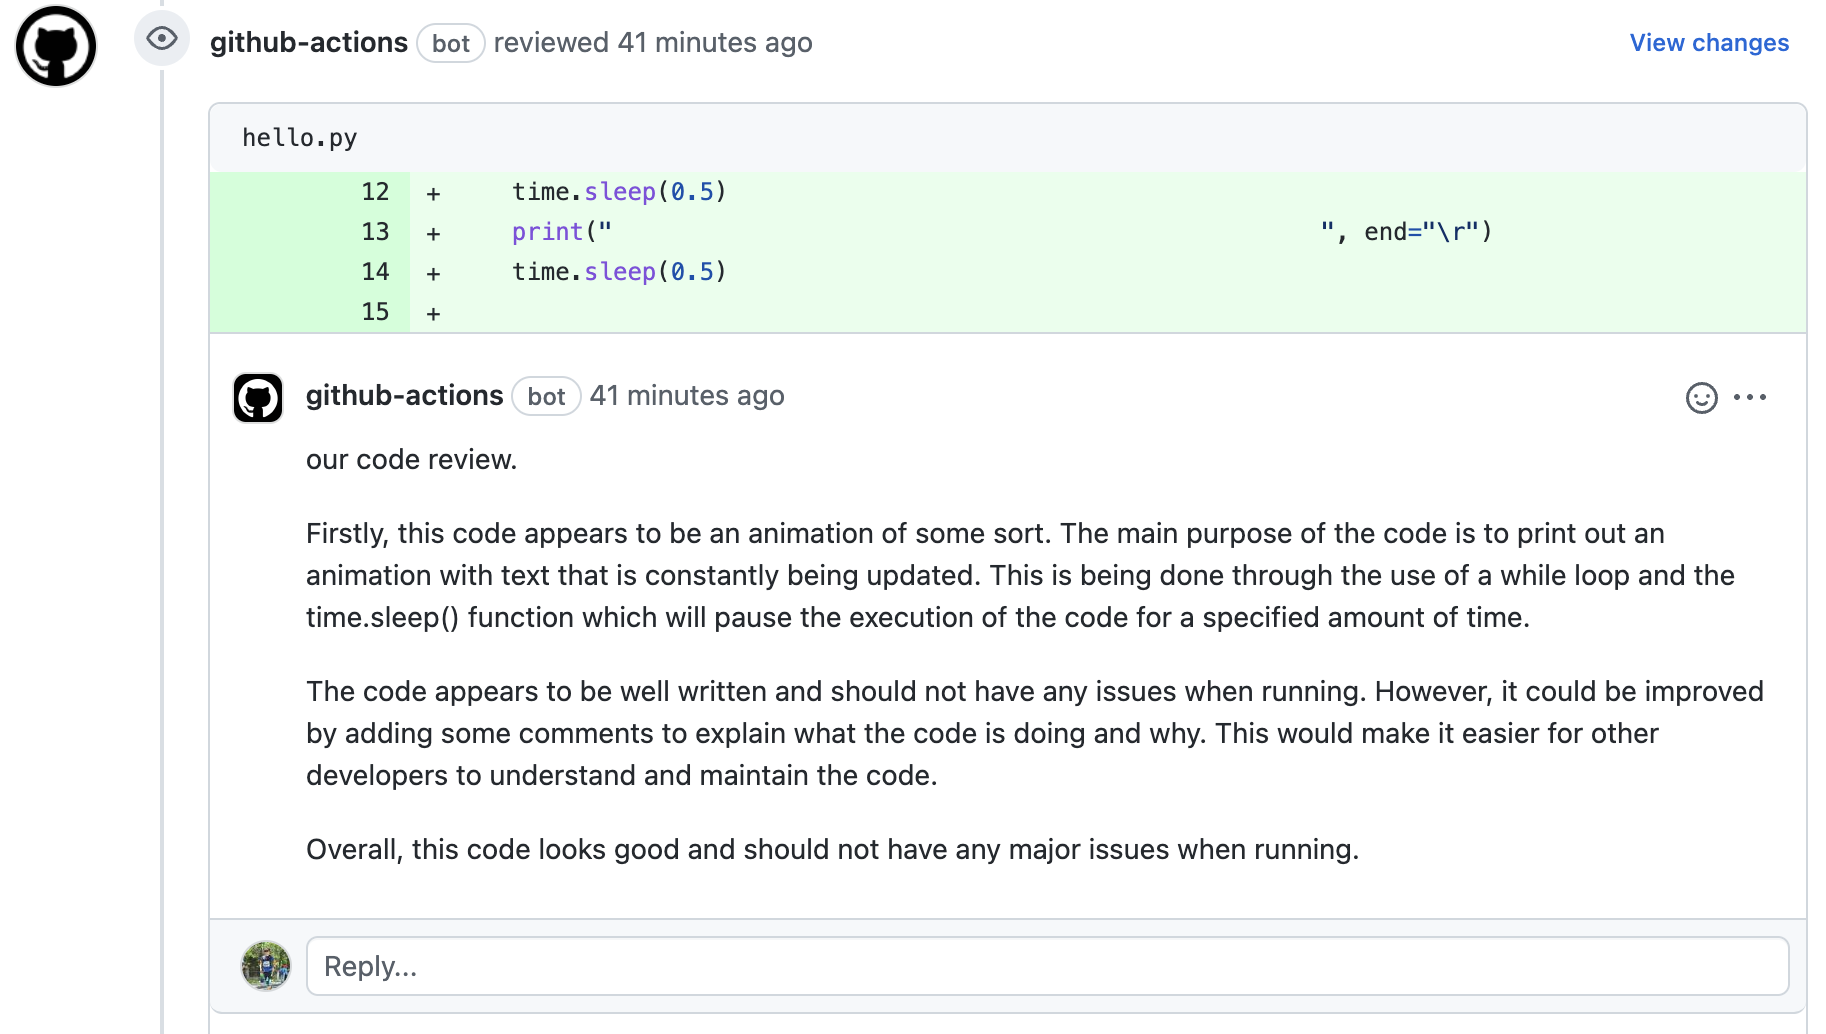Click time.sleep(0.5) code on line 12
1826x1034 pixels.
pos(619,192)
